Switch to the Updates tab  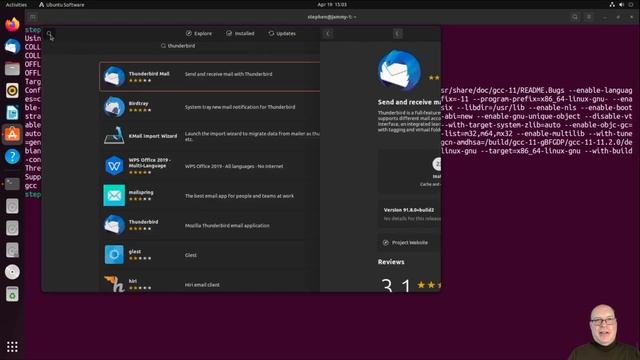coord(282,33)
